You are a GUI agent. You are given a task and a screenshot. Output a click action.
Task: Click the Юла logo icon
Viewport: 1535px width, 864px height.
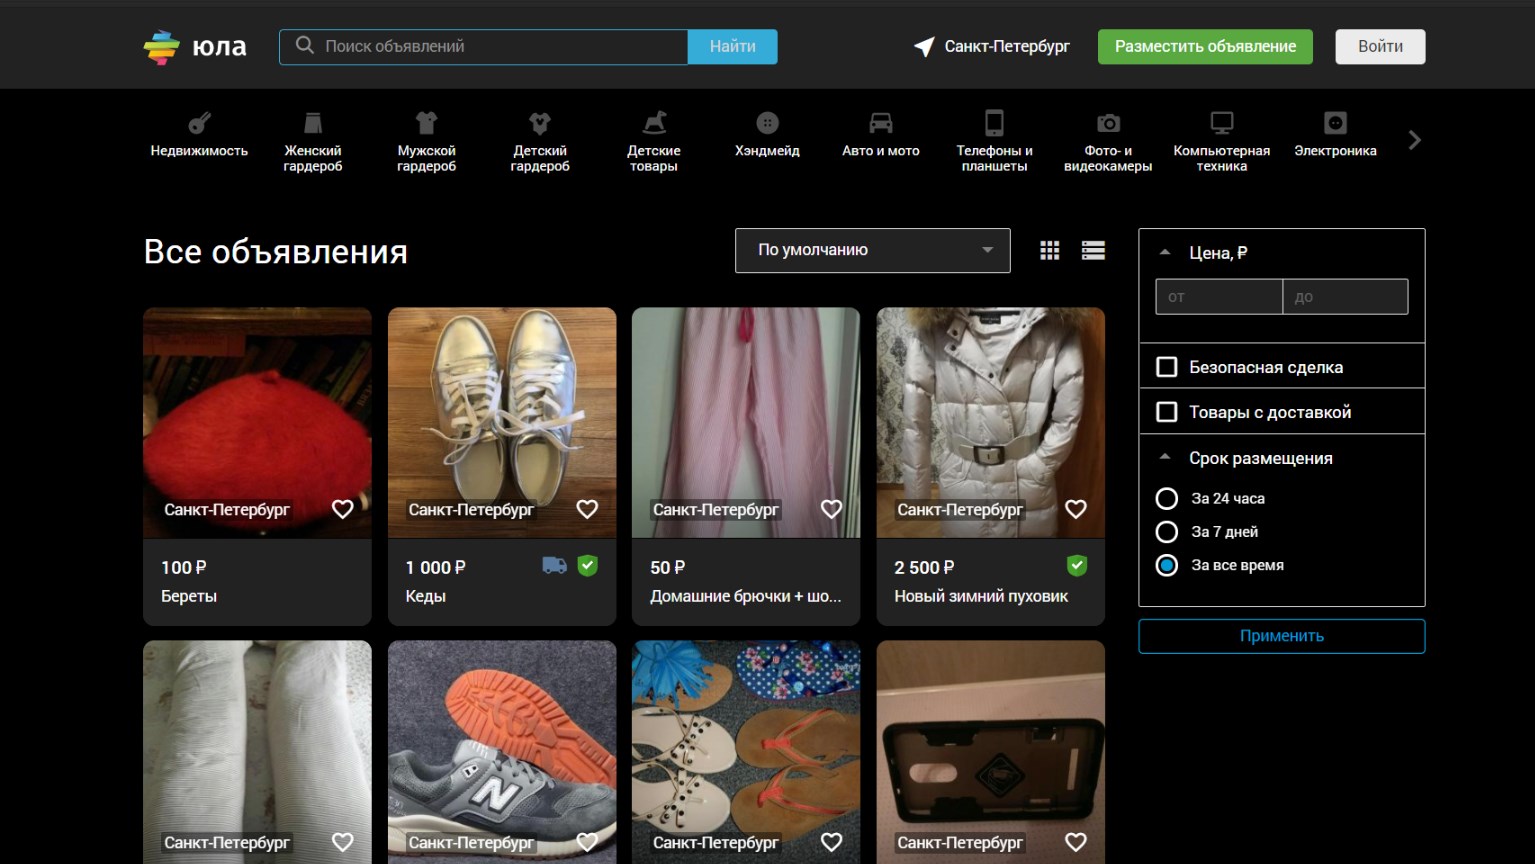161,46
